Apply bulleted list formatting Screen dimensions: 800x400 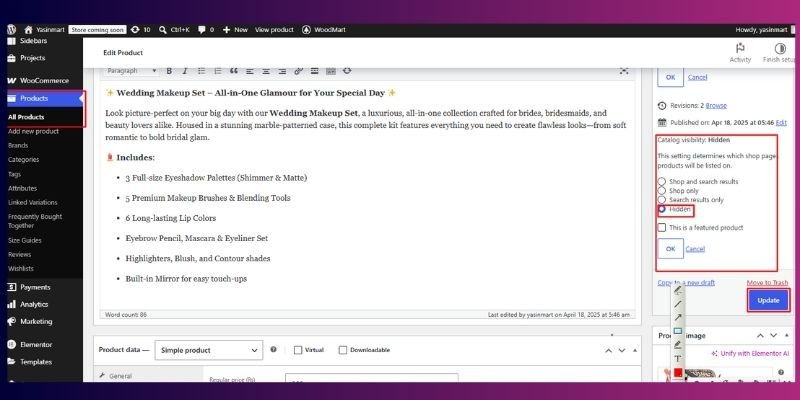(202, 71)
